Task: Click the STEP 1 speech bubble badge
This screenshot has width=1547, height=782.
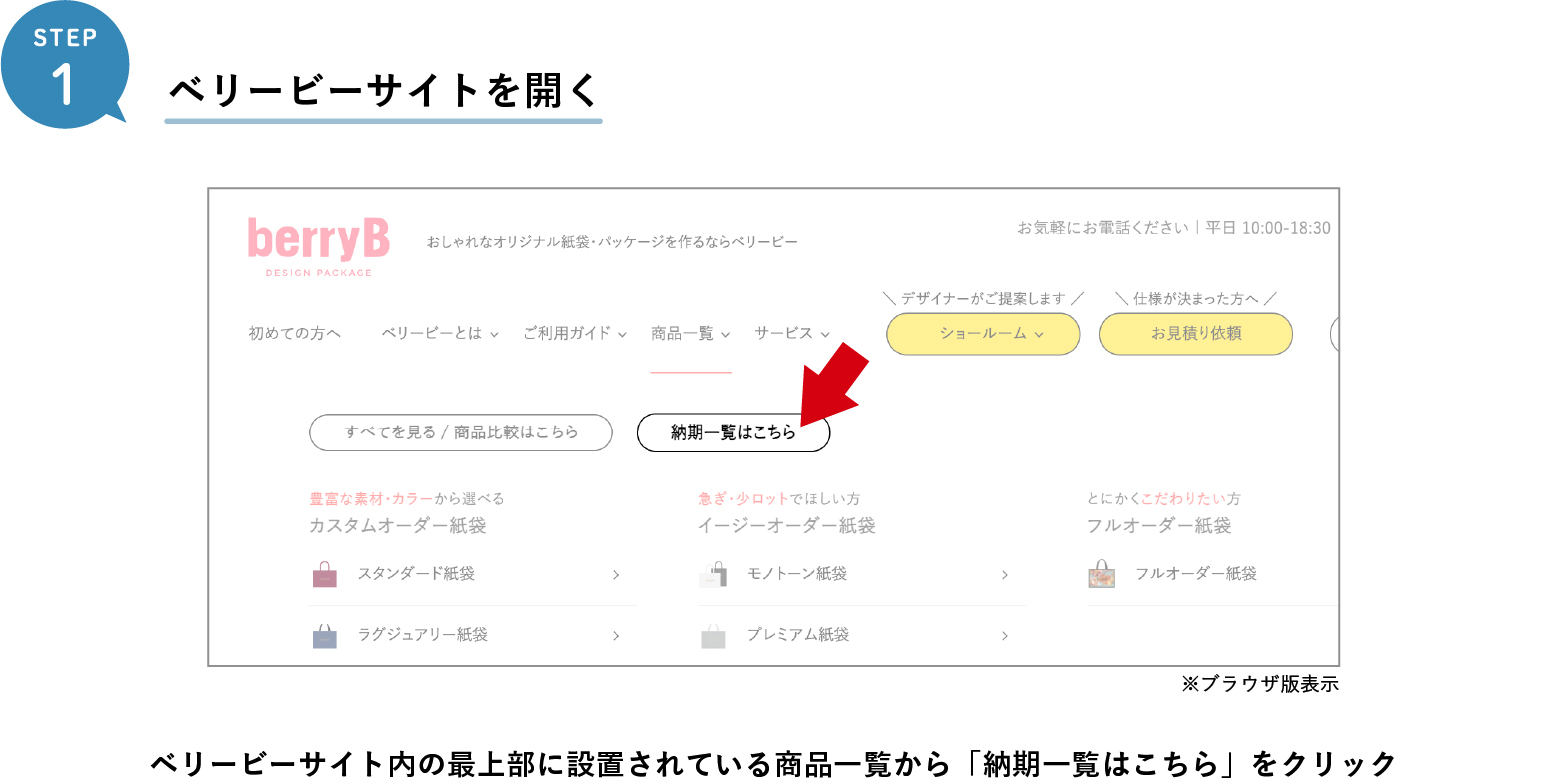Action: click(x=64, y=64)
